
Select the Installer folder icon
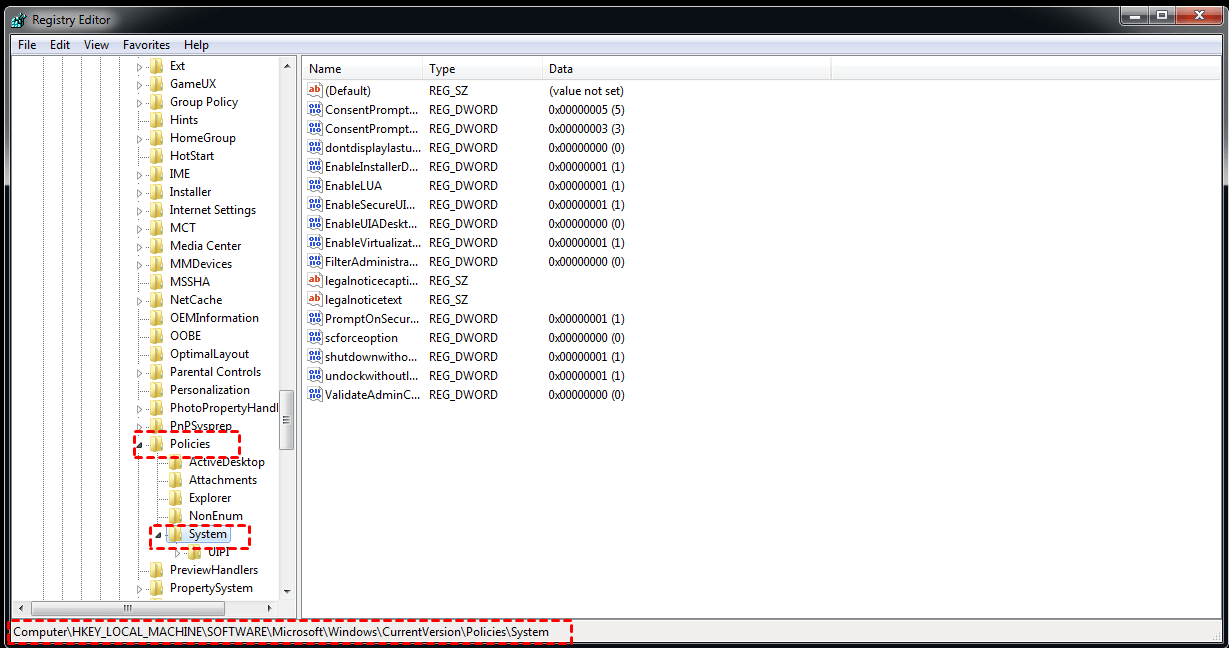(156, 192)
